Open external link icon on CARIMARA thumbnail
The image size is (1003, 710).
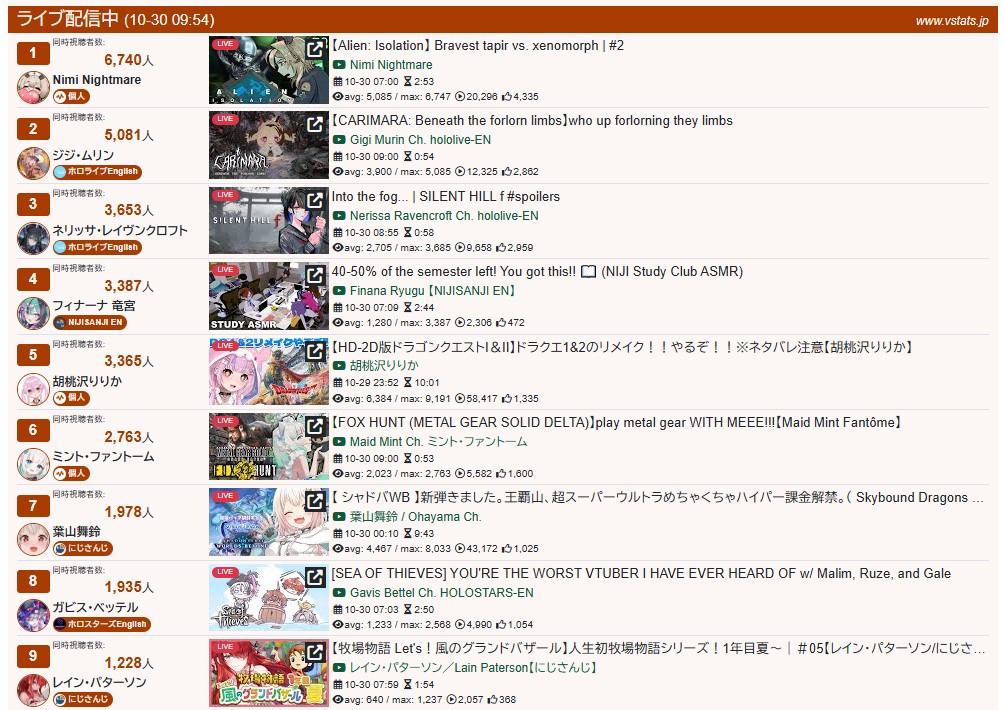tap(315, 123)
